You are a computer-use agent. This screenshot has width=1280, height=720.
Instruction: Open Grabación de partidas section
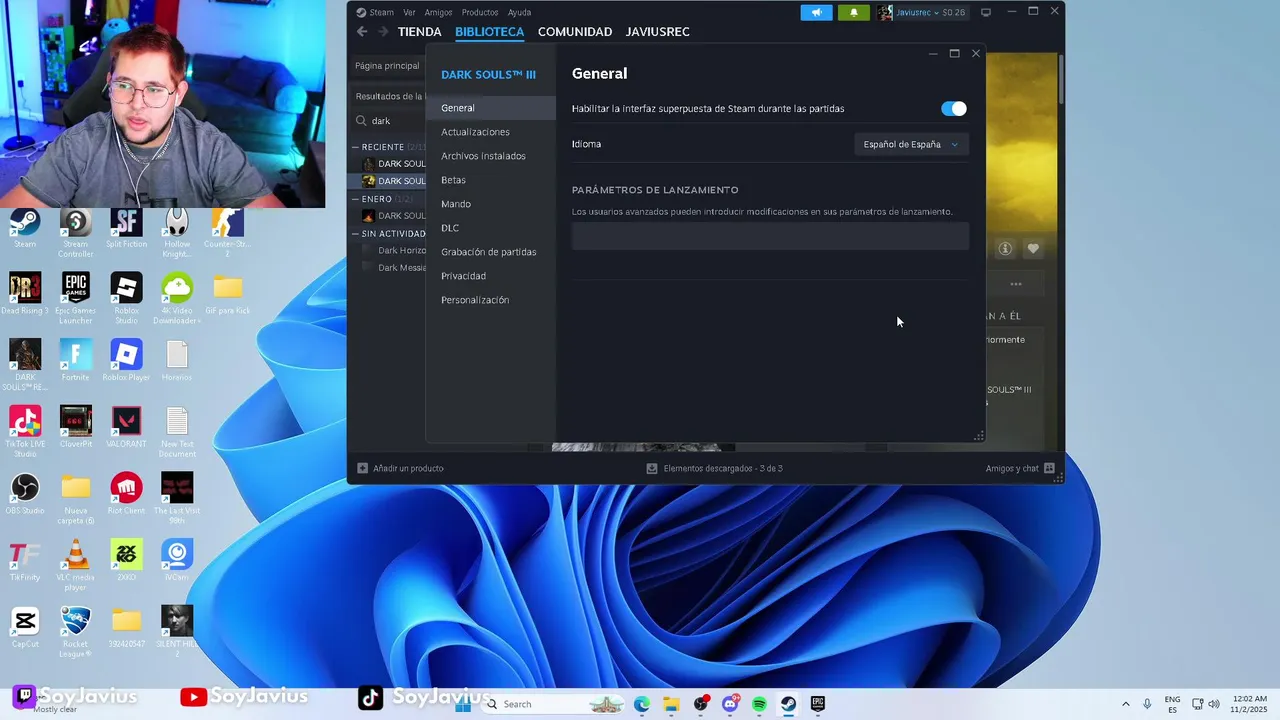[489, 252]
